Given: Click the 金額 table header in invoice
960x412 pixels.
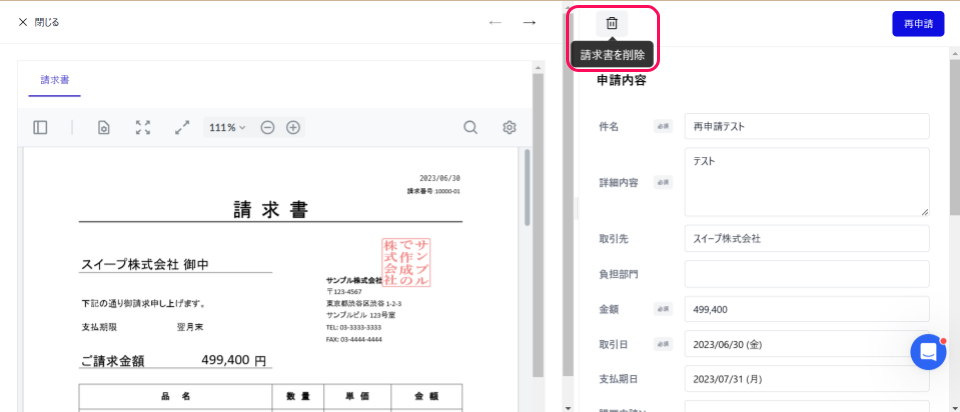Looking at the screenshot, I should click(427, 396).
